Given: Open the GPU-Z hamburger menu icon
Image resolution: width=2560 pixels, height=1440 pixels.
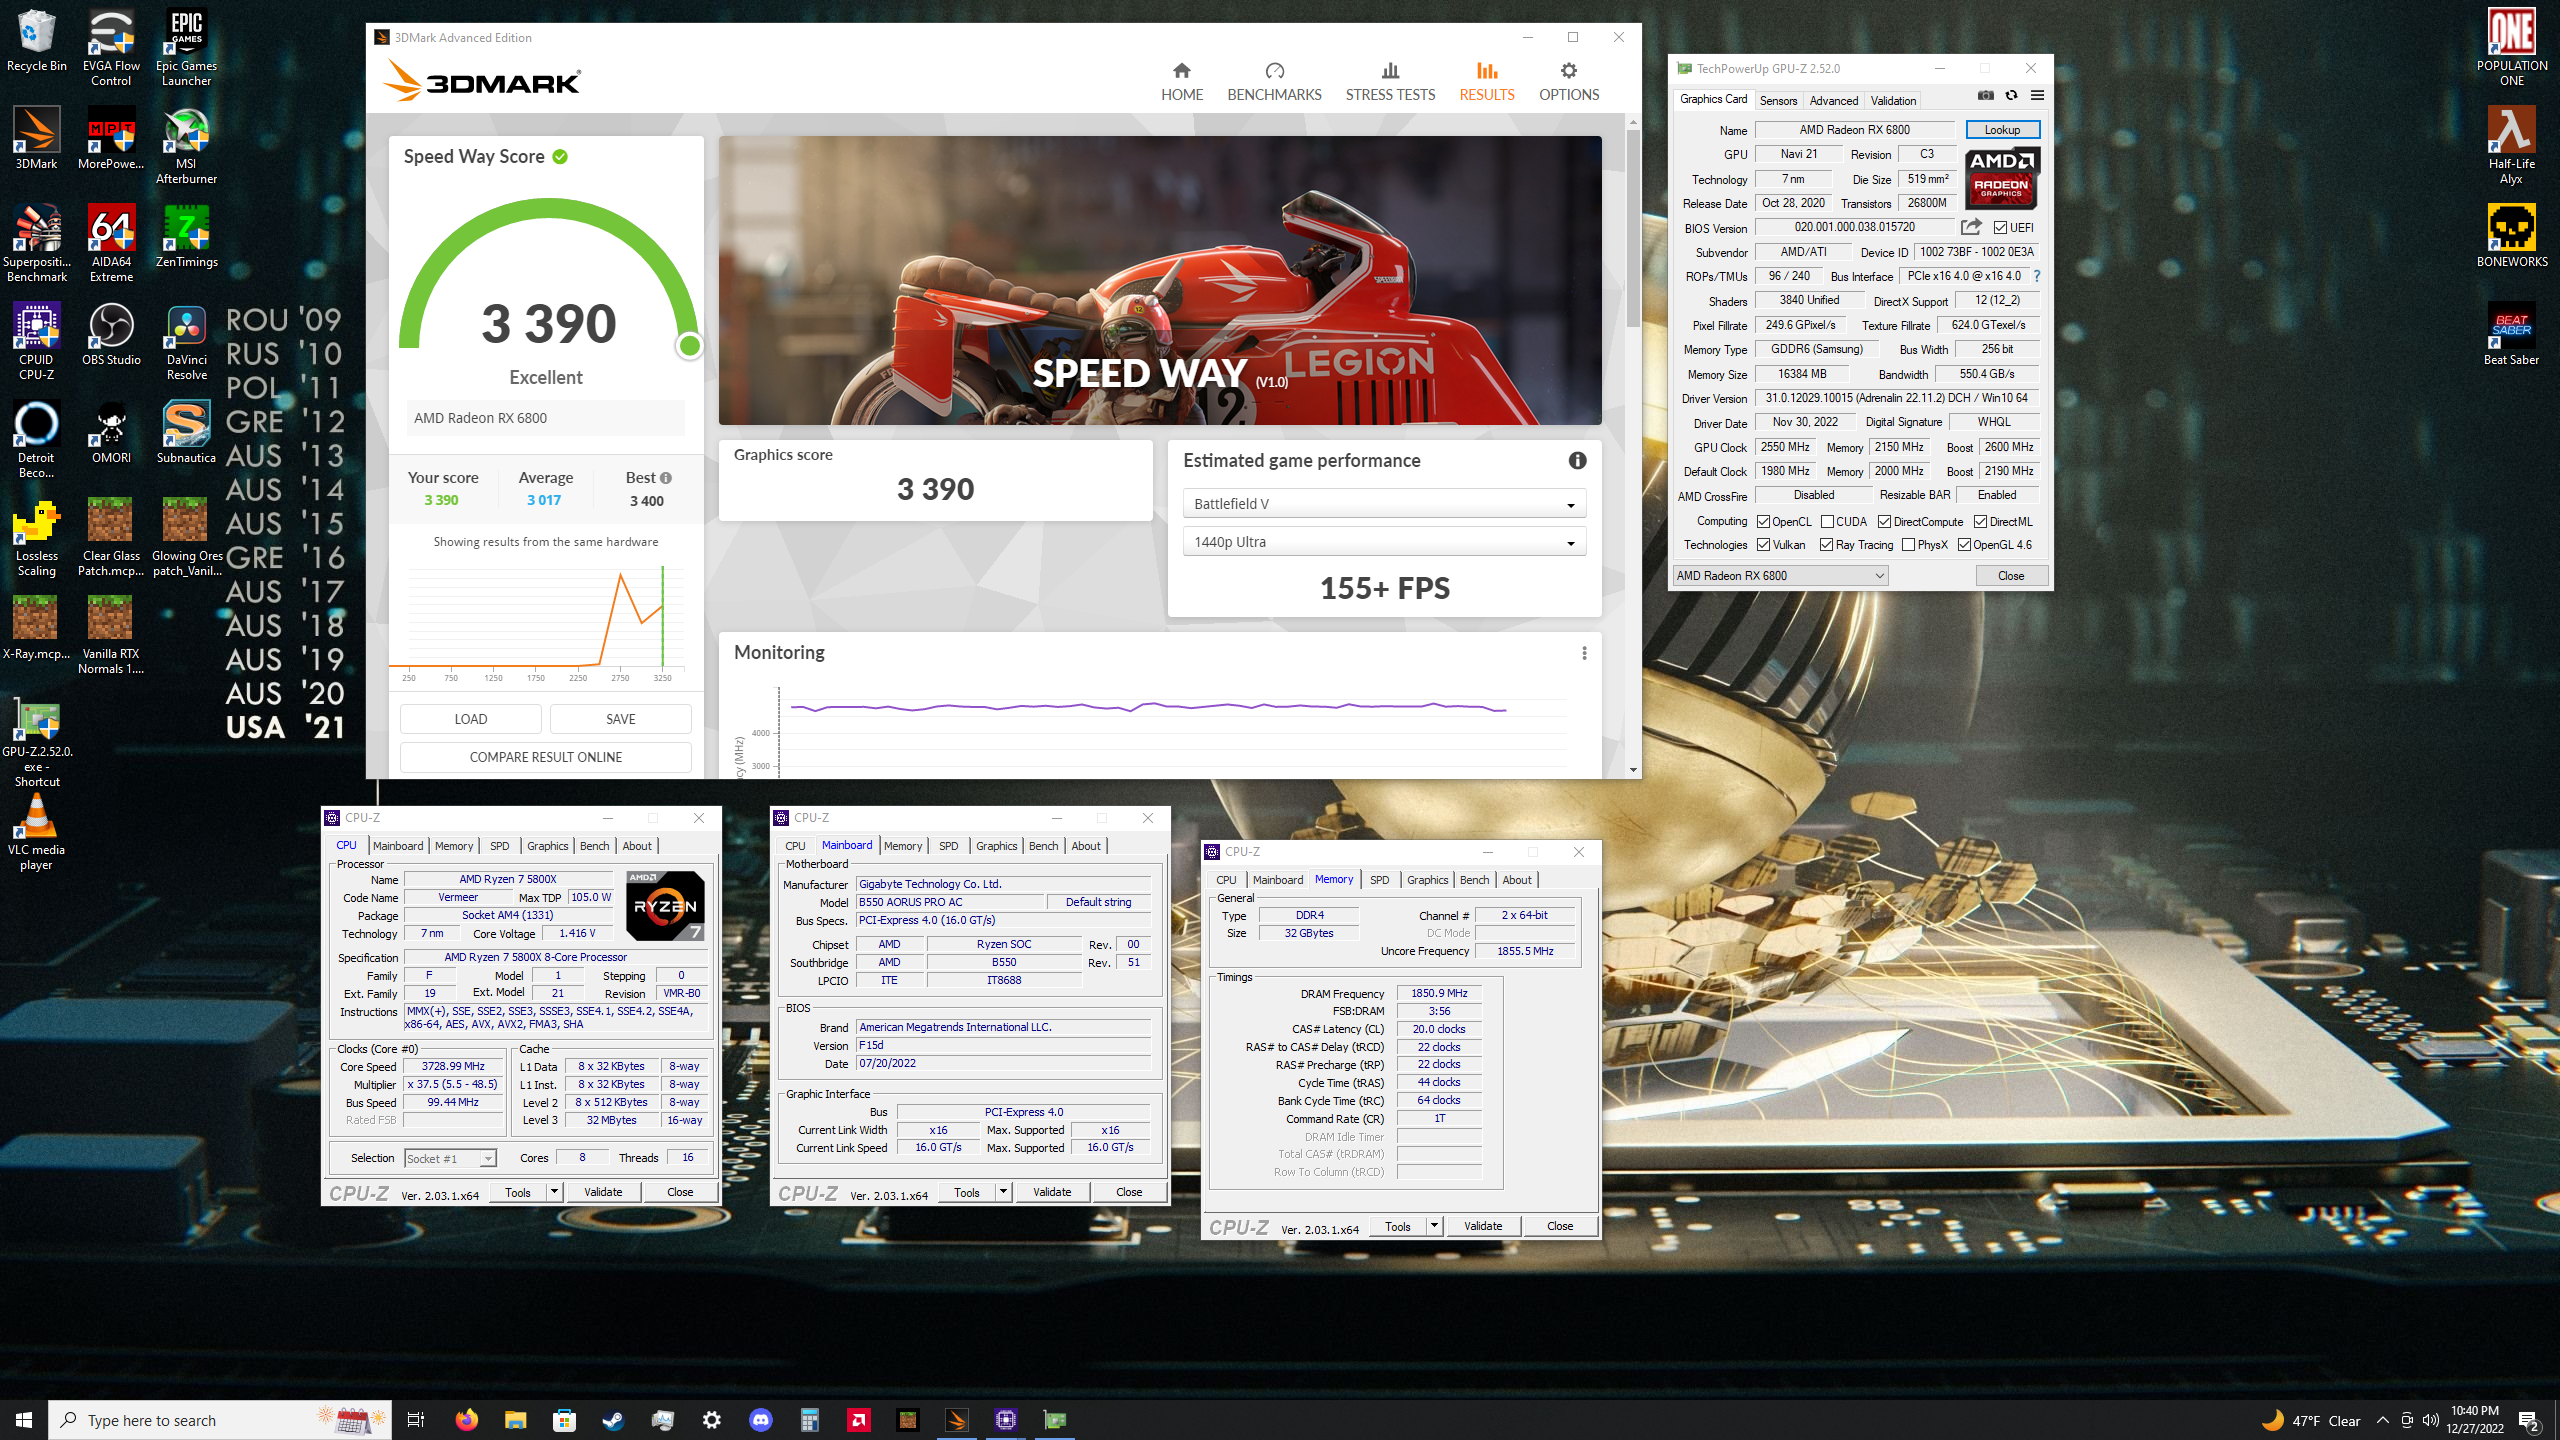Looking at the screenshot, I should click(2037, 96).
